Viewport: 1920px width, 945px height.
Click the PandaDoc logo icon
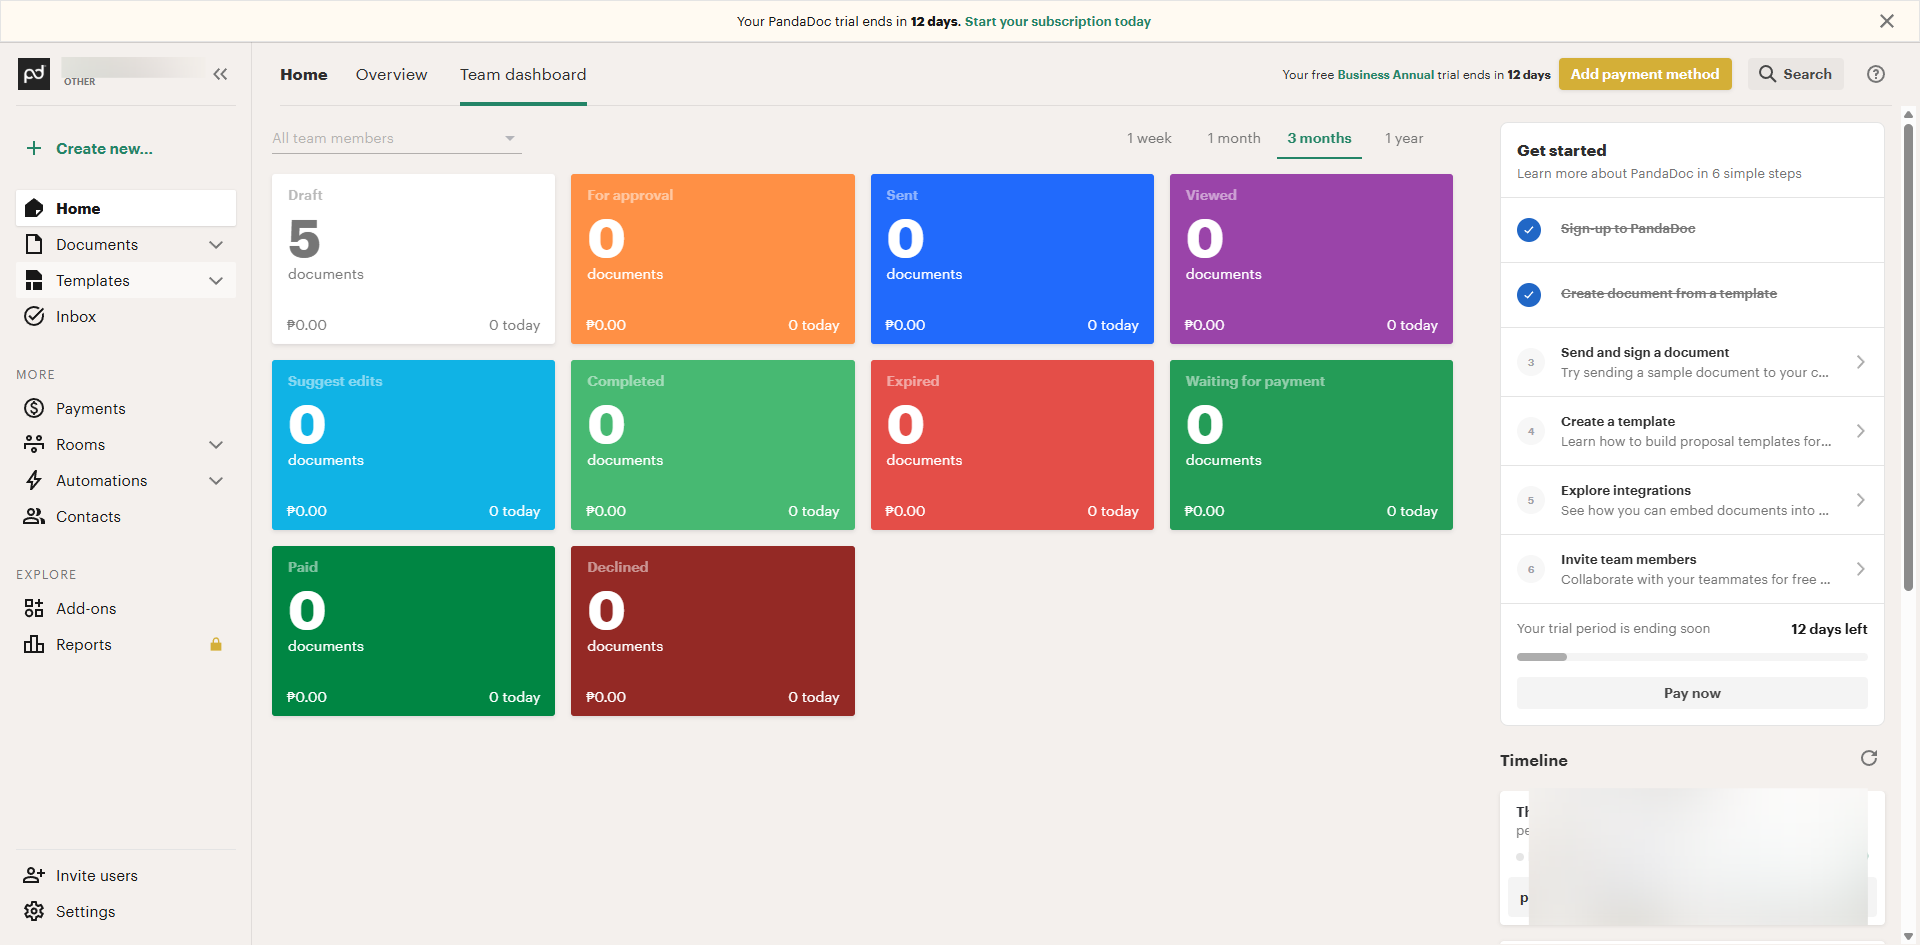click(34, 74)
